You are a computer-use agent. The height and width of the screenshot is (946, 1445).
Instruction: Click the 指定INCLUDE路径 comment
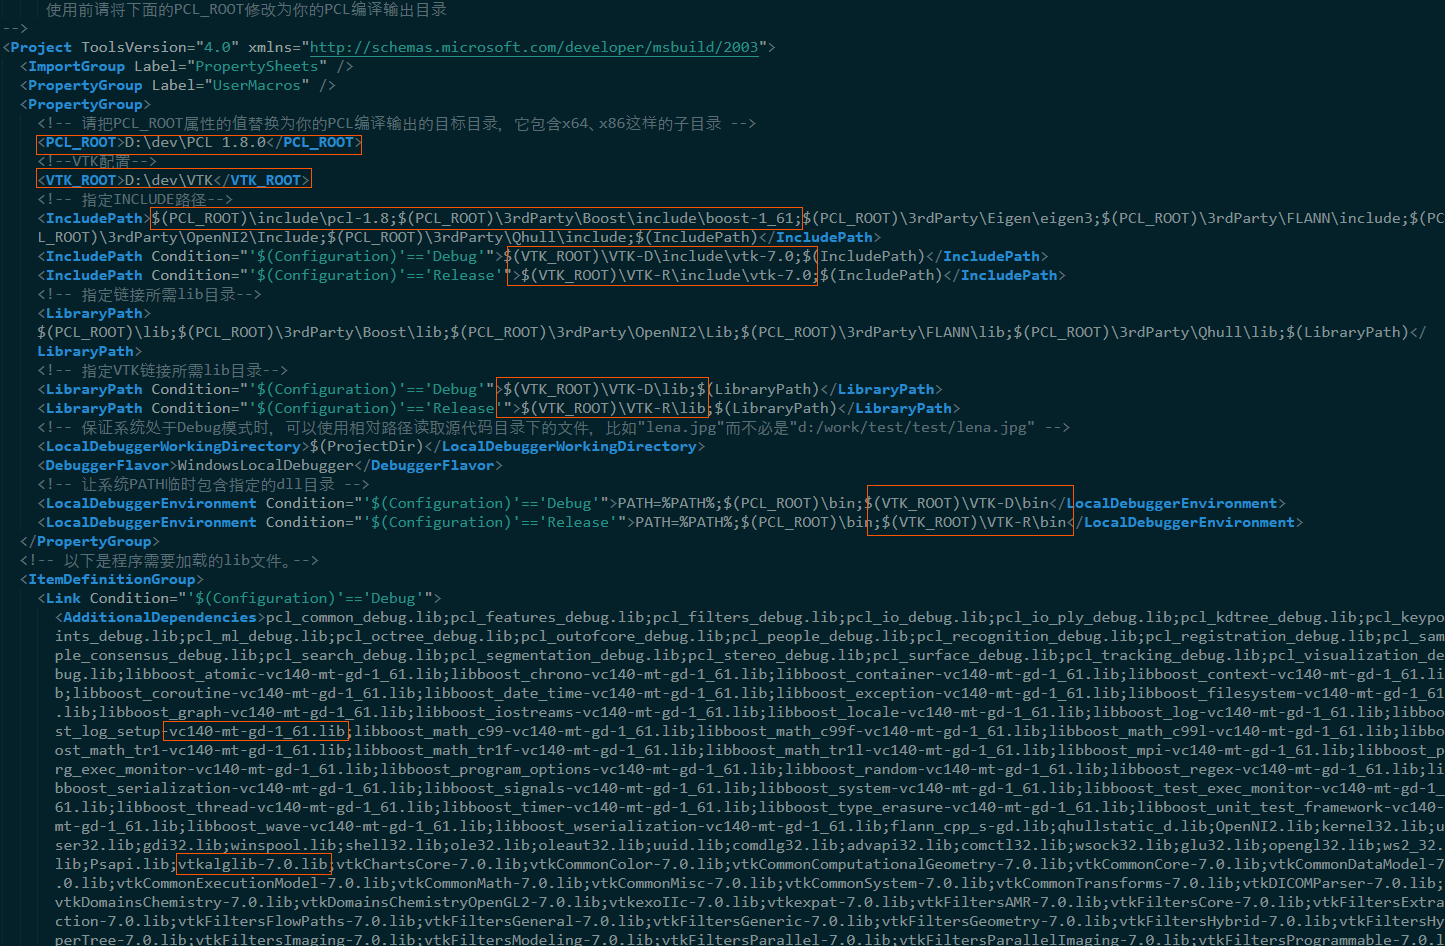(135, 199)
